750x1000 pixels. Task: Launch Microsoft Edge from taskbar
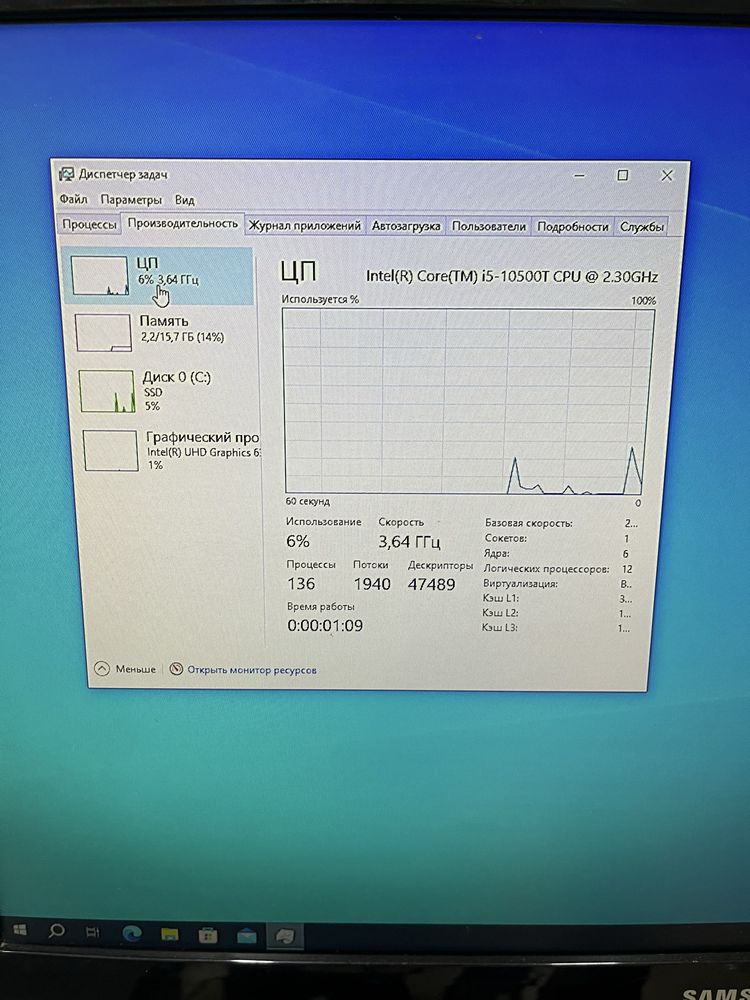click(x=131, y=934)
